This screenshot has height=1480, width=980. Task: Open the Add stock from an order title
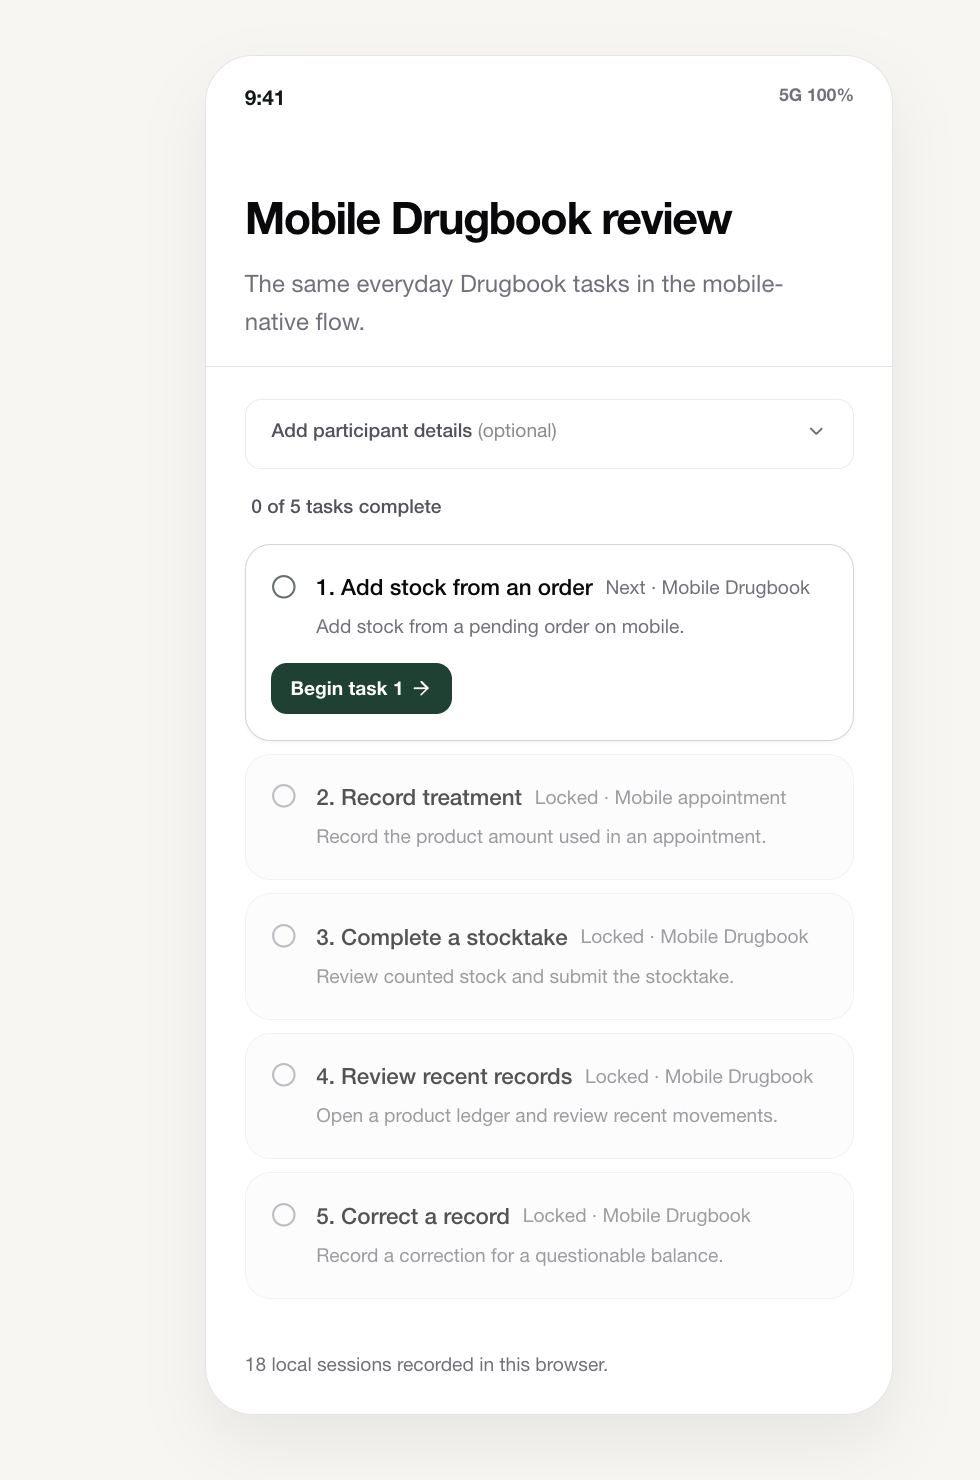coord(454,587)
